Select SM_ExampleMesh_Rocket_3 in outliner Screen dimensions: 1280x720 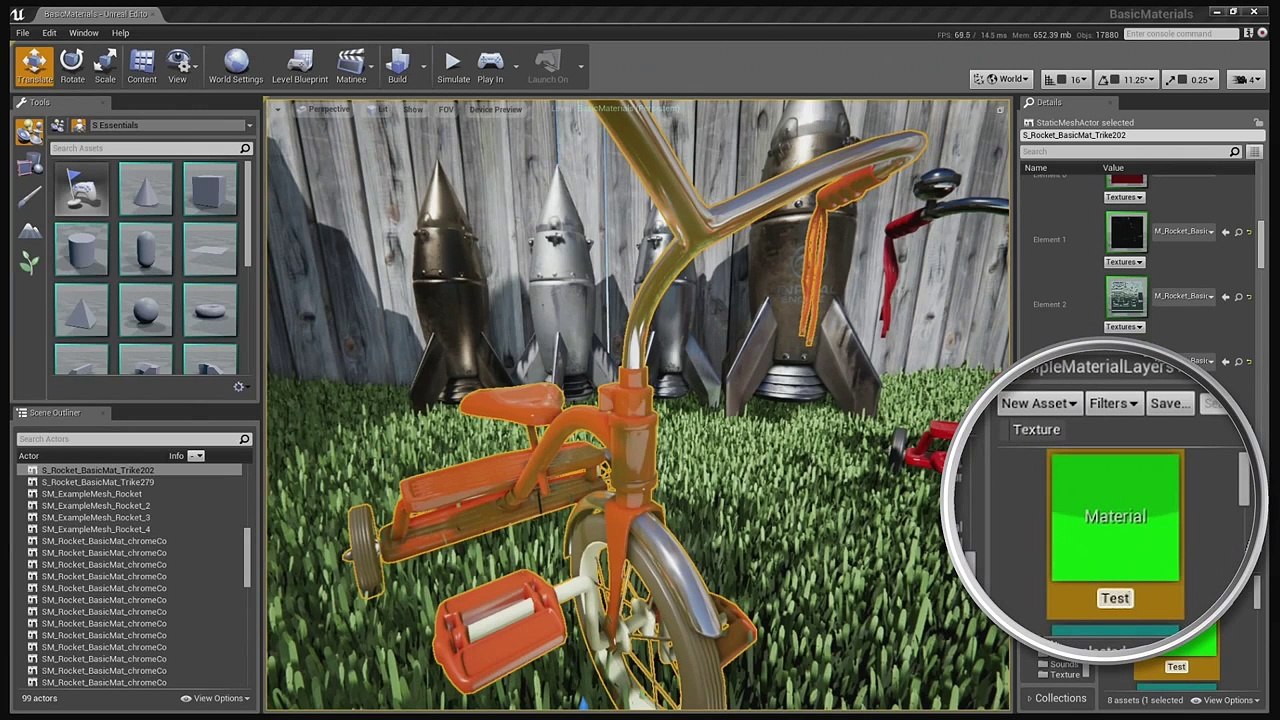(x=96, y=517)
